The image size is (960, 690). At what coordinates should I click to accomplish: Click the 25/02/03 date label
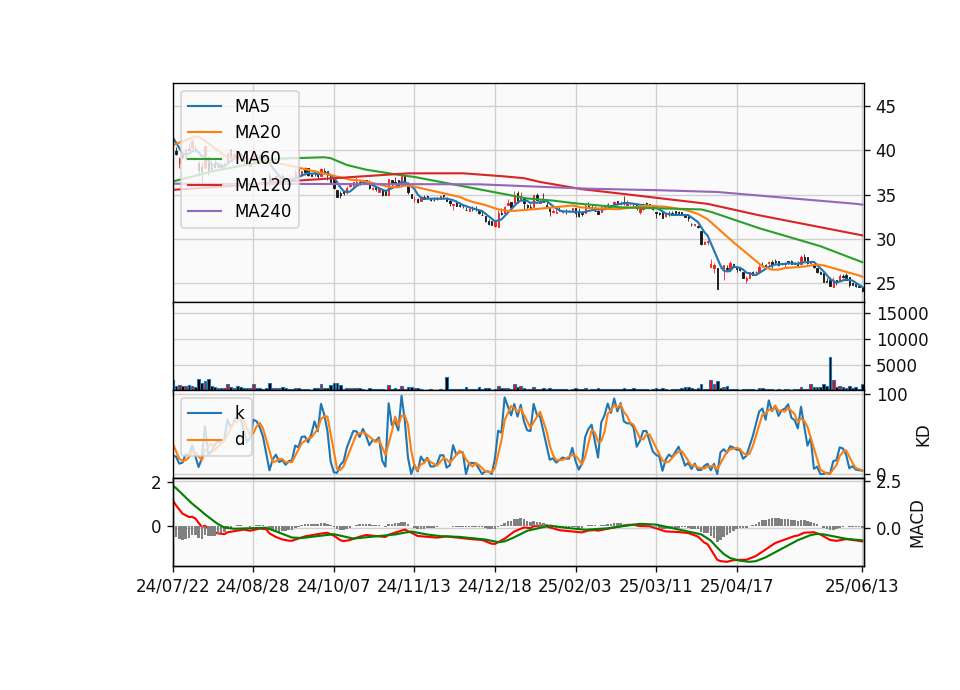575,586
